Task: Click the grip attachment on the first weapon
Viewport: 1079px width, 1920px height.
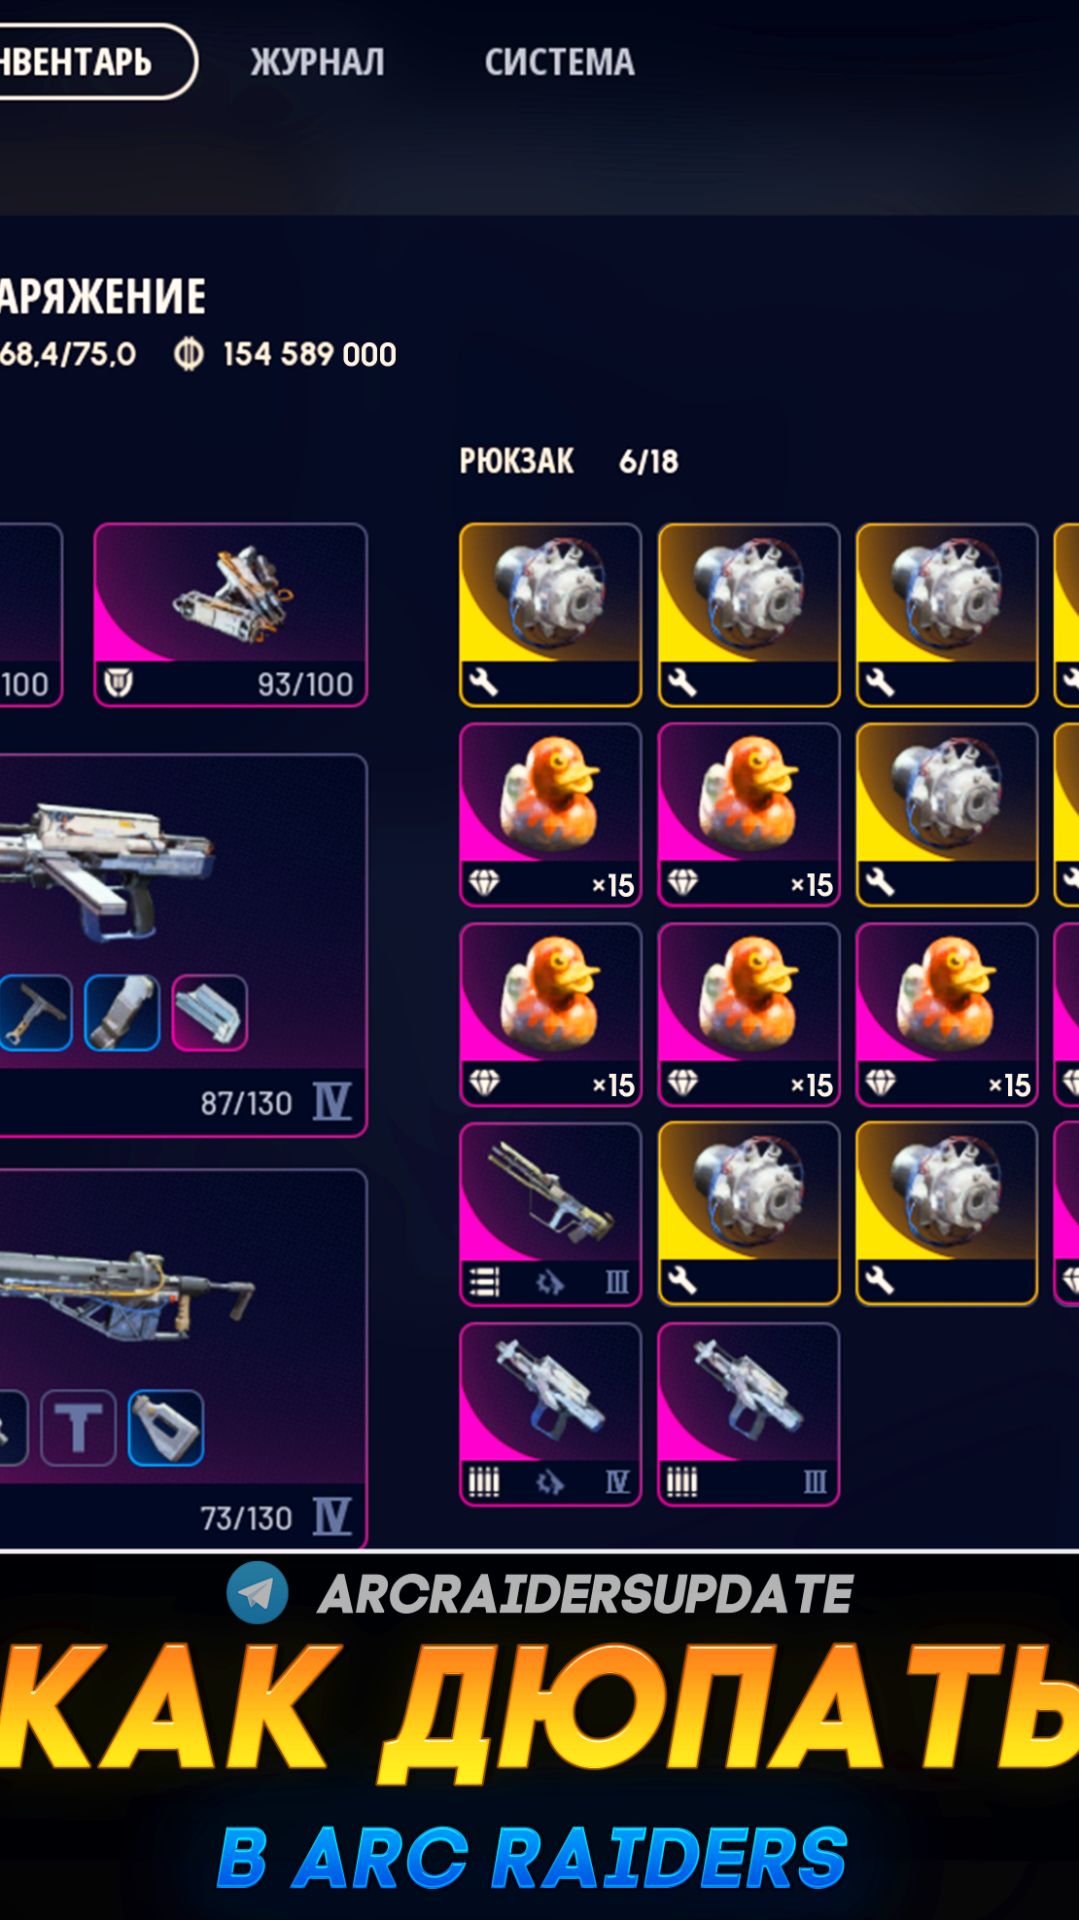Action: click(x=122, y=1012)
